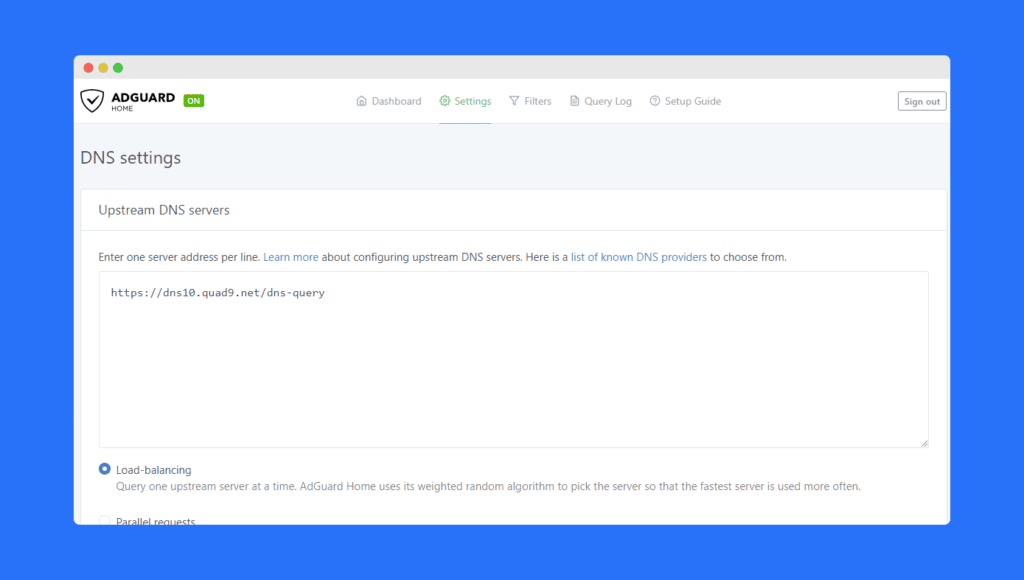
Task: Open the Learn more link
Action: pos(291,257)
